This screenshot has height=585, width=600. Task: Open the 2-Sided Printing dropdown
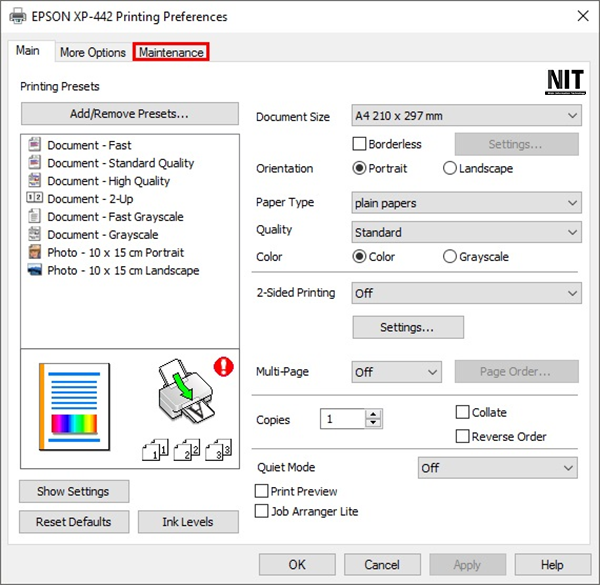pos(466,293)
